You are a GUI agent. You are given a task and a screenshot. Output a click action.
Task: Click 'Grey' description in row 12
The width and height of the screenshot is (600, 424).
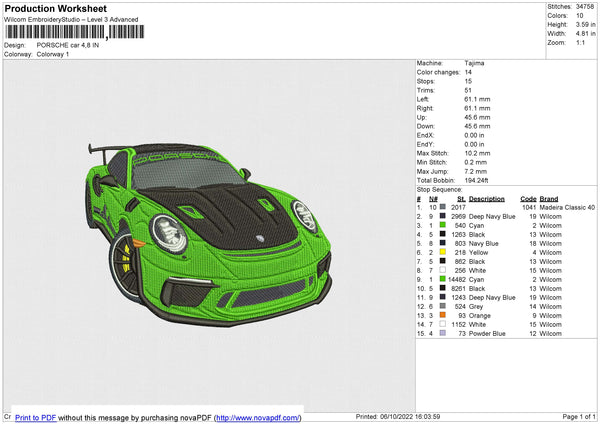pos(476,307)
